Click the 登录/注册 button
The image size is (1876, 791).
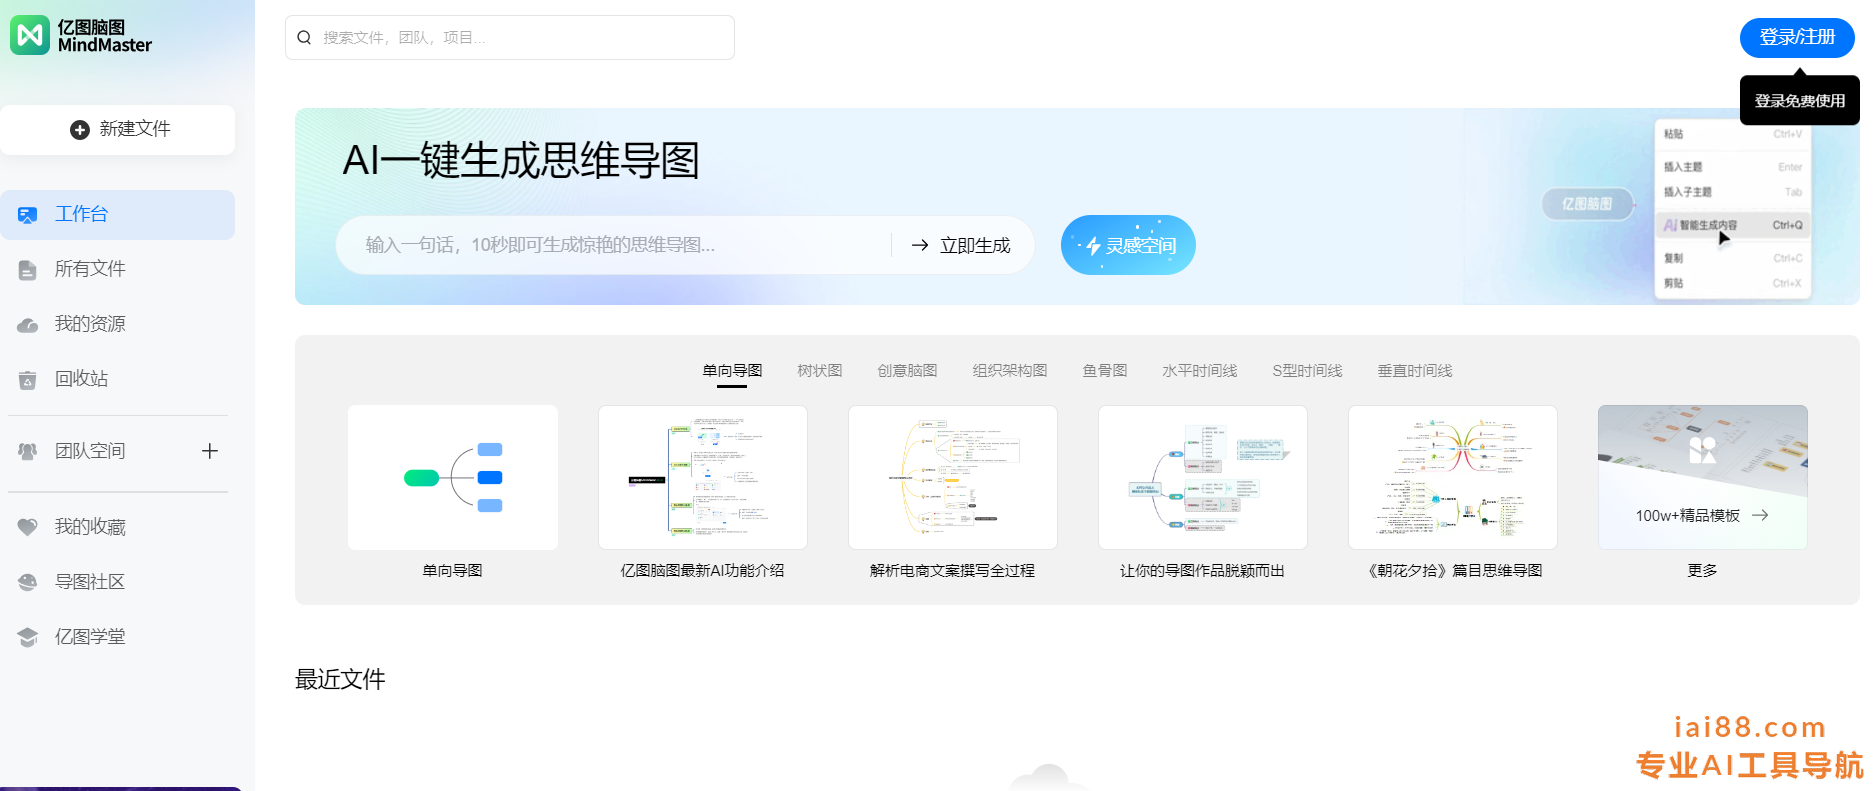tap(1797, 38)
